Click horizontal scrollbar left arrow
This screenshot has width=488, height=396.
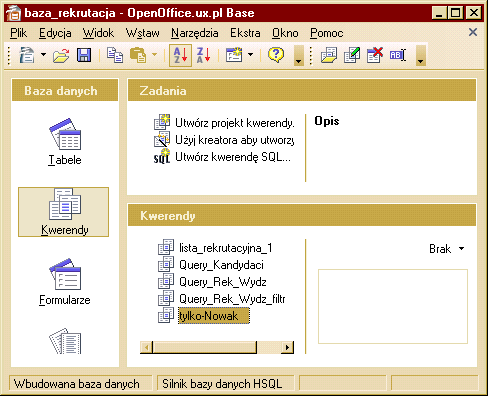click(146, 347)
